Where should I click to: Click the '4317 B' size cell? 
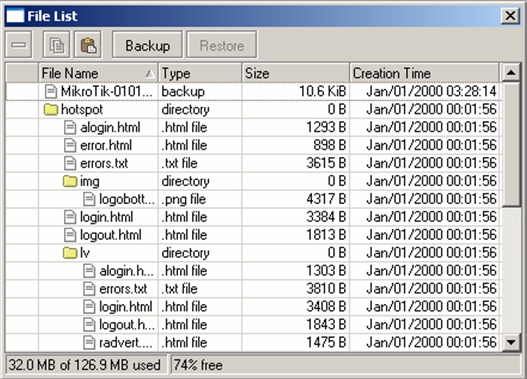coord(326,199)
